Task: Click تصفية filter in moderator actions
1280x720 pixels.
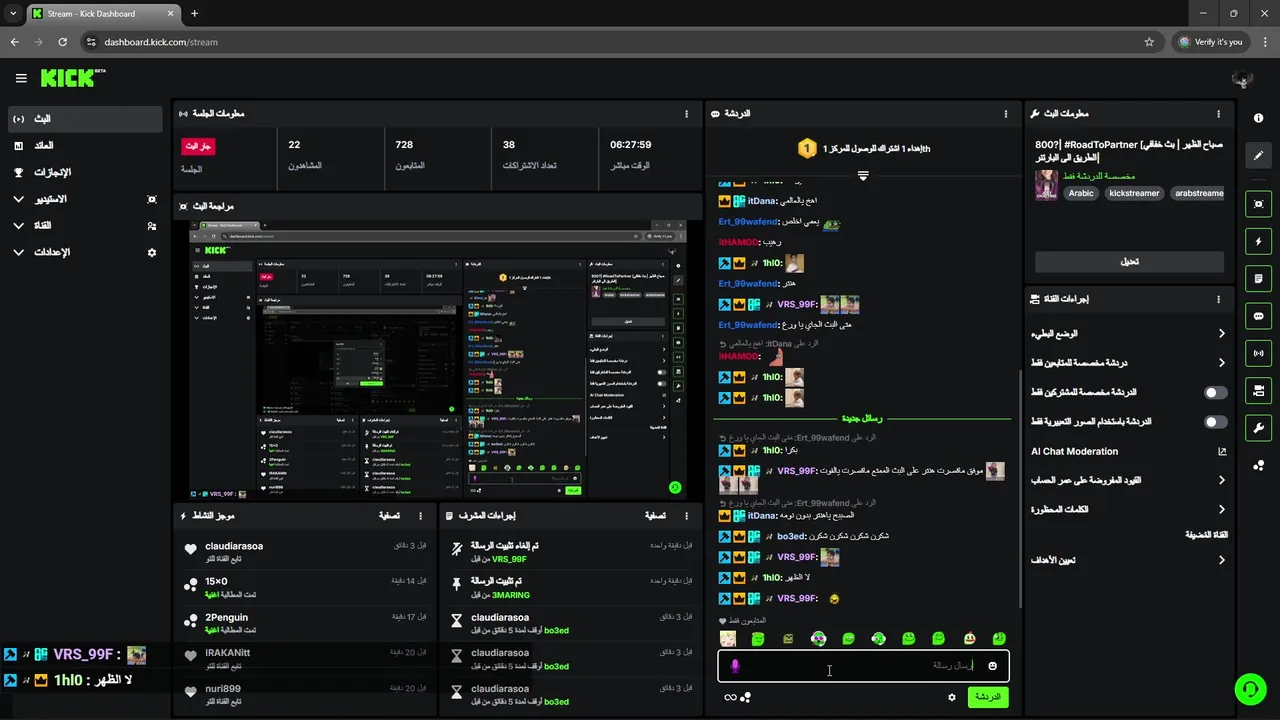Action: coord(654,516)
